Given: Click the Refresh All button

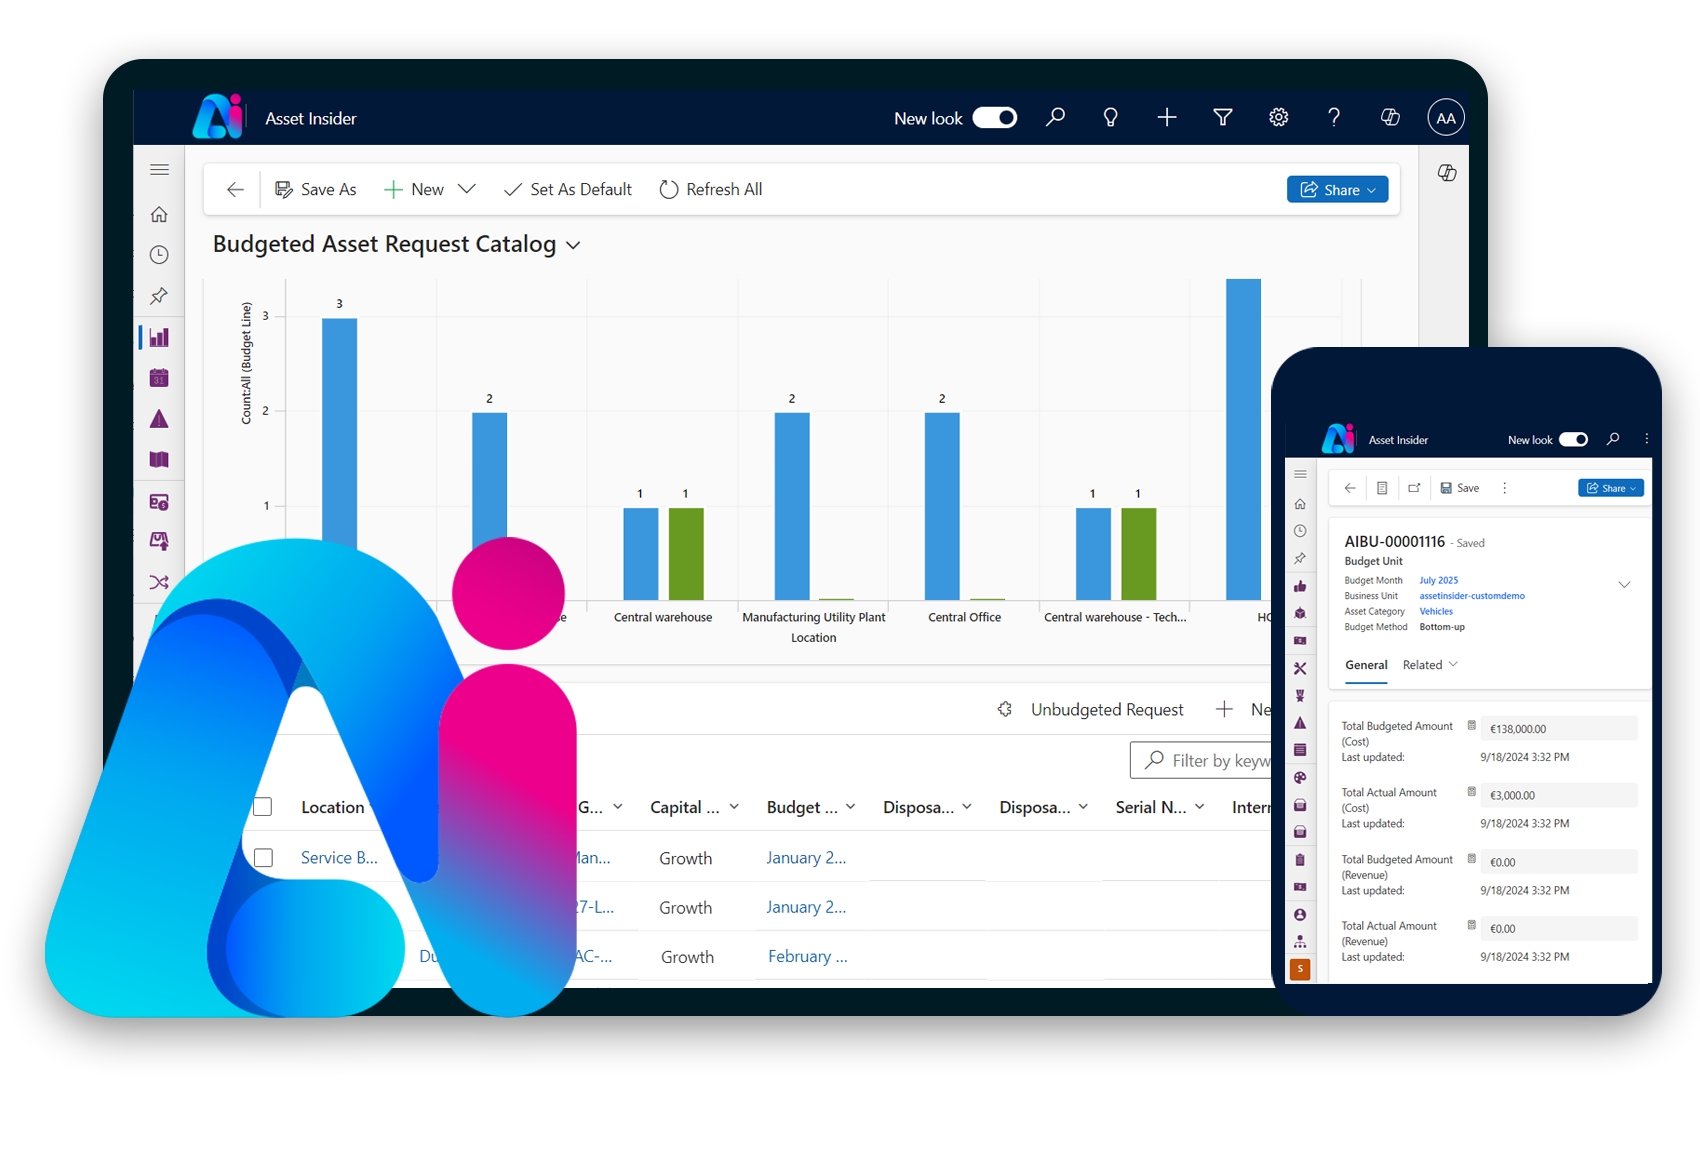Looking at the screenshot, I should point(711,189).
